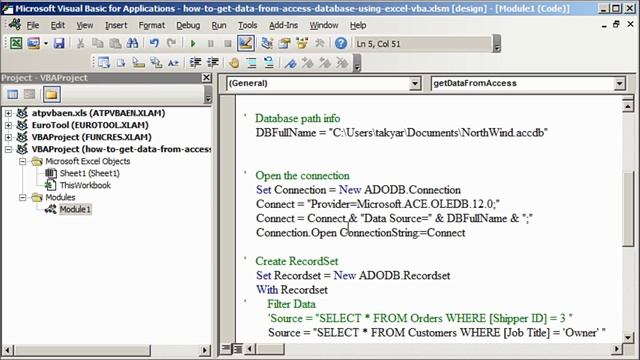
Task: Open Find with the binoculars icon
Action: click(132, 43)
